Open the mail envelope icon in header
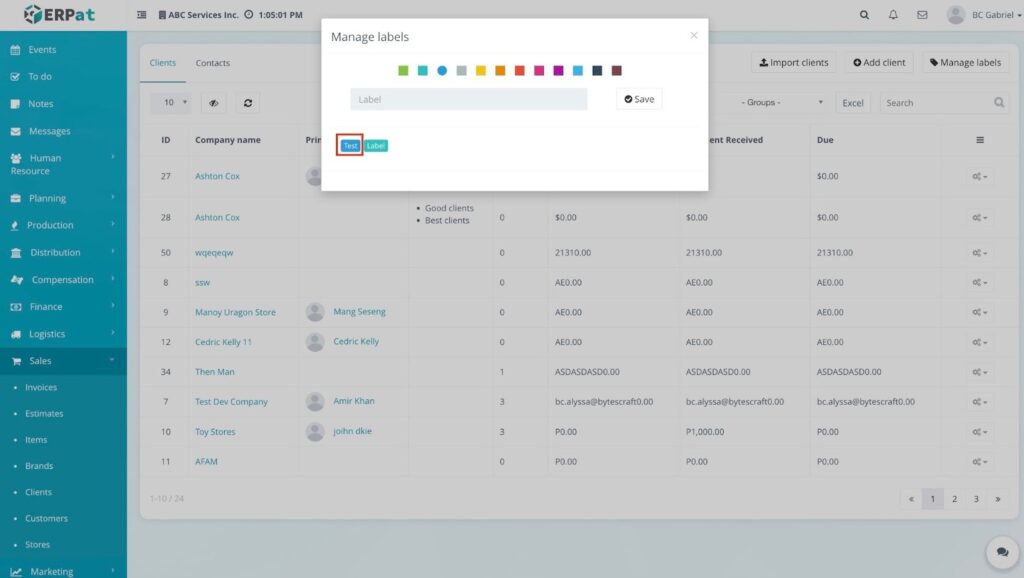 pos(922,15)
